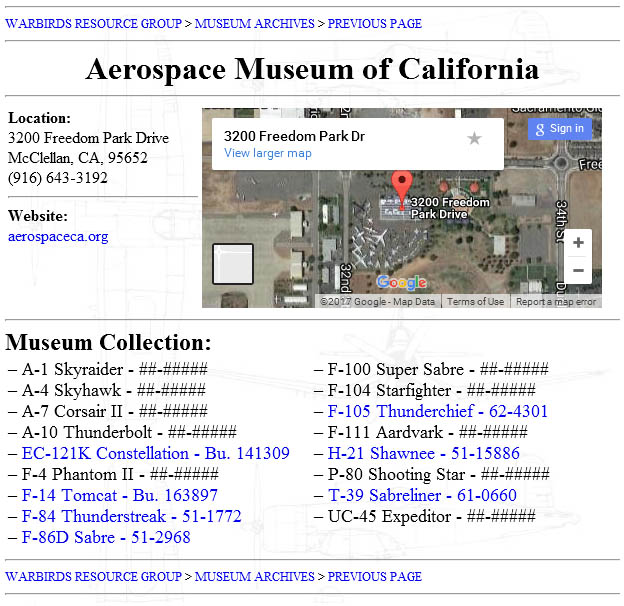Screen dimensions: 624x606
Task: Click the zoom out minus map button
Action: 577,271
